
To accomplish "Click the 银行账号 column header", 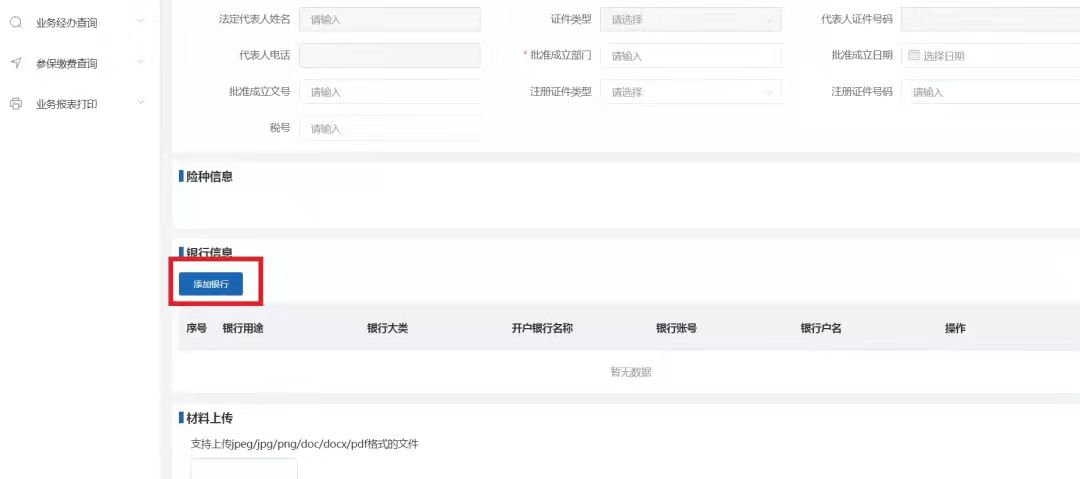I will [x=676, y=328].
